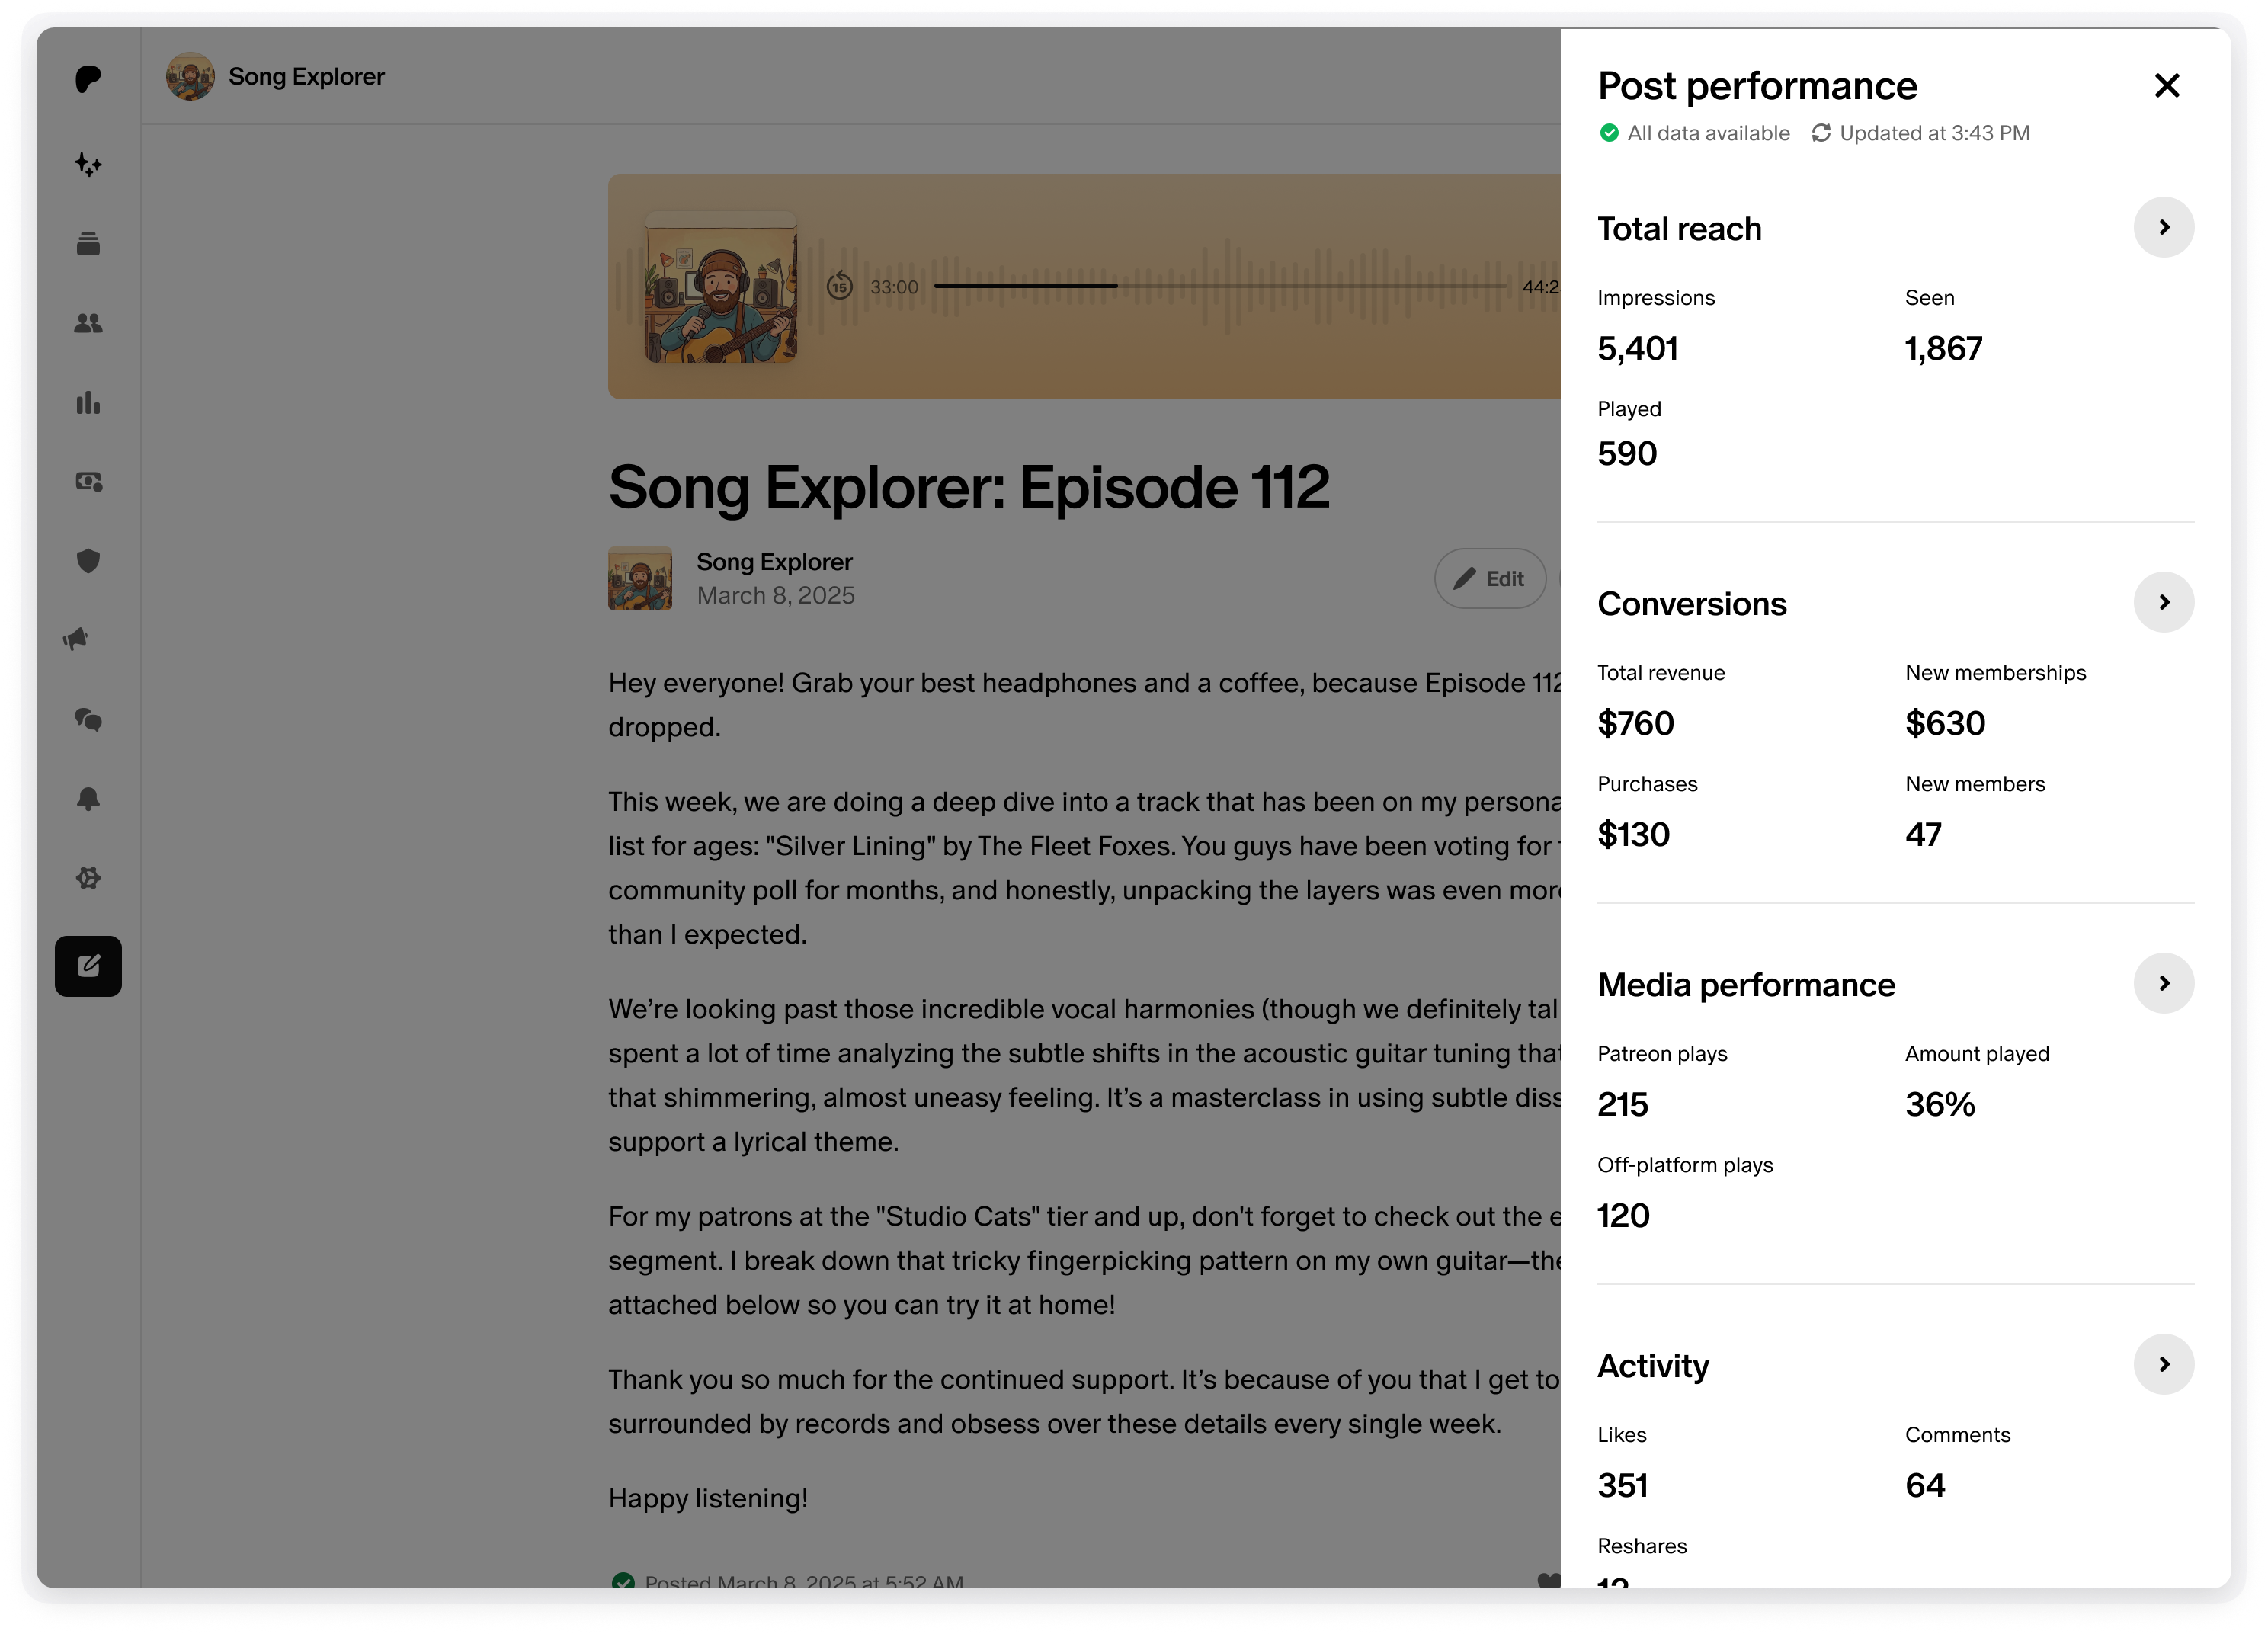Image resolution: width=2268 pixels, height=1634 pixels.
Task: Open the settings gear icon
Action: tap(88, 878)
